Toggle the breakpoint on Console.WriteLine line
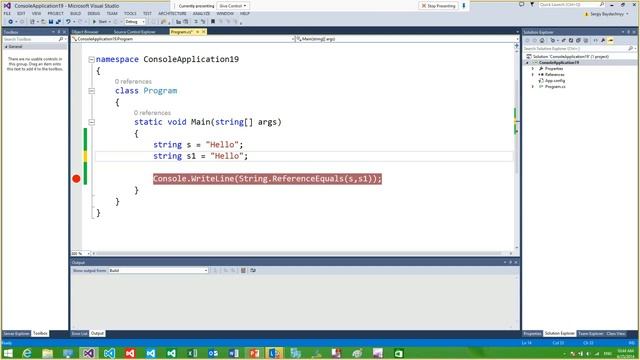 pos(76,178)
